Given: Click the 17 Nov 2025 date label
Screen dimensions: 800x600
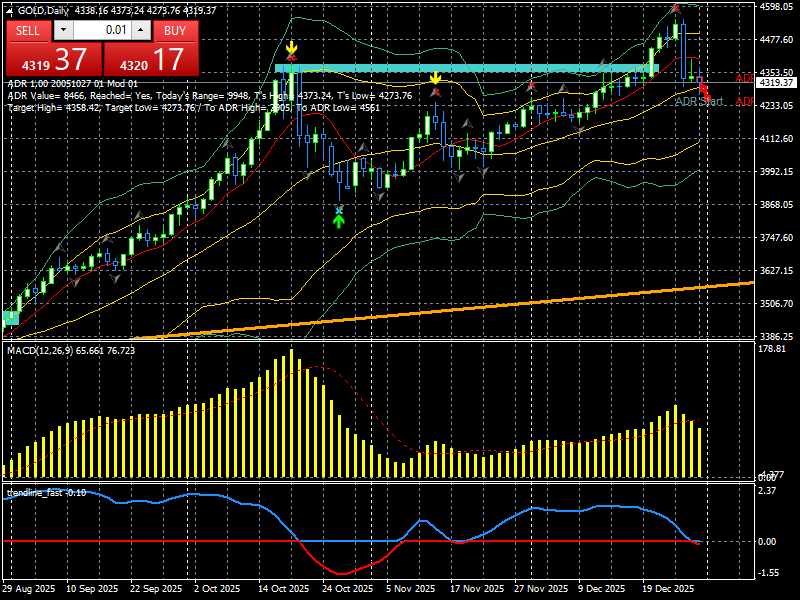Looking at the screenshot, I should tap(477, 589).
